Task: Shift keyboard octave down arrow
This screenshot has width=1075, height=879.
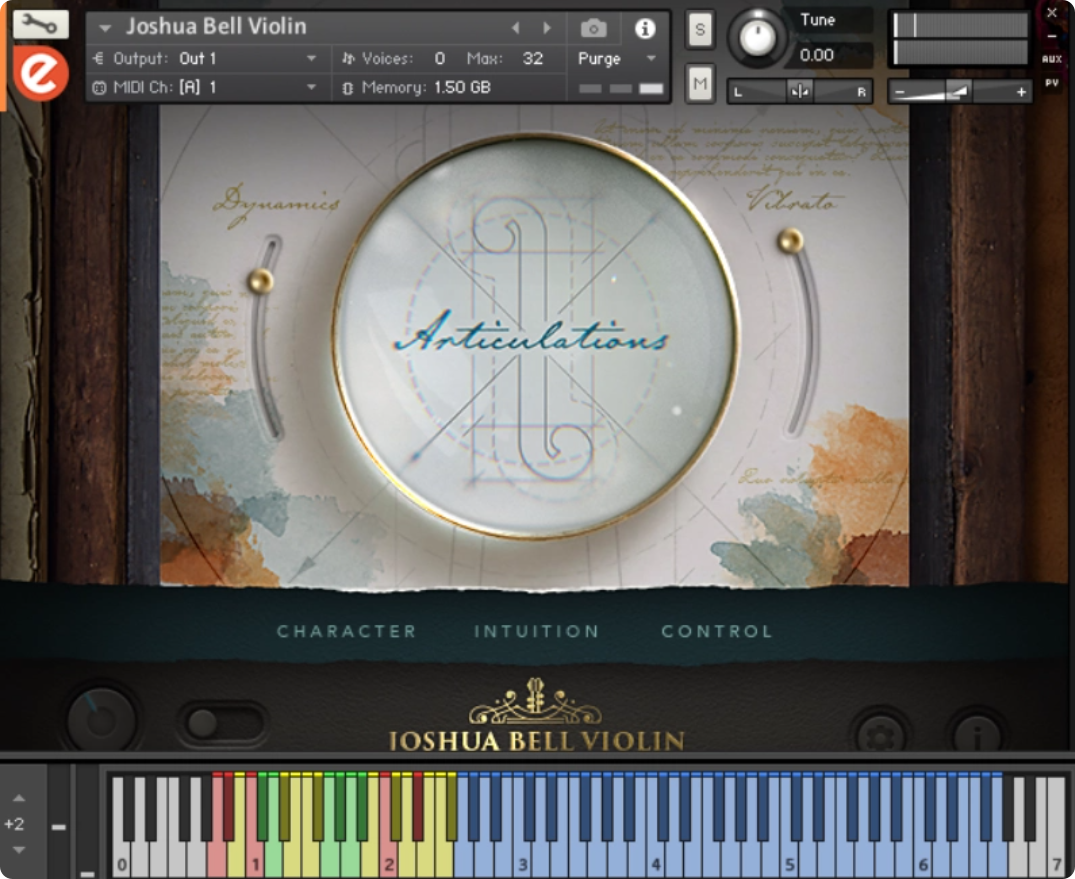Action: [19, 850]
